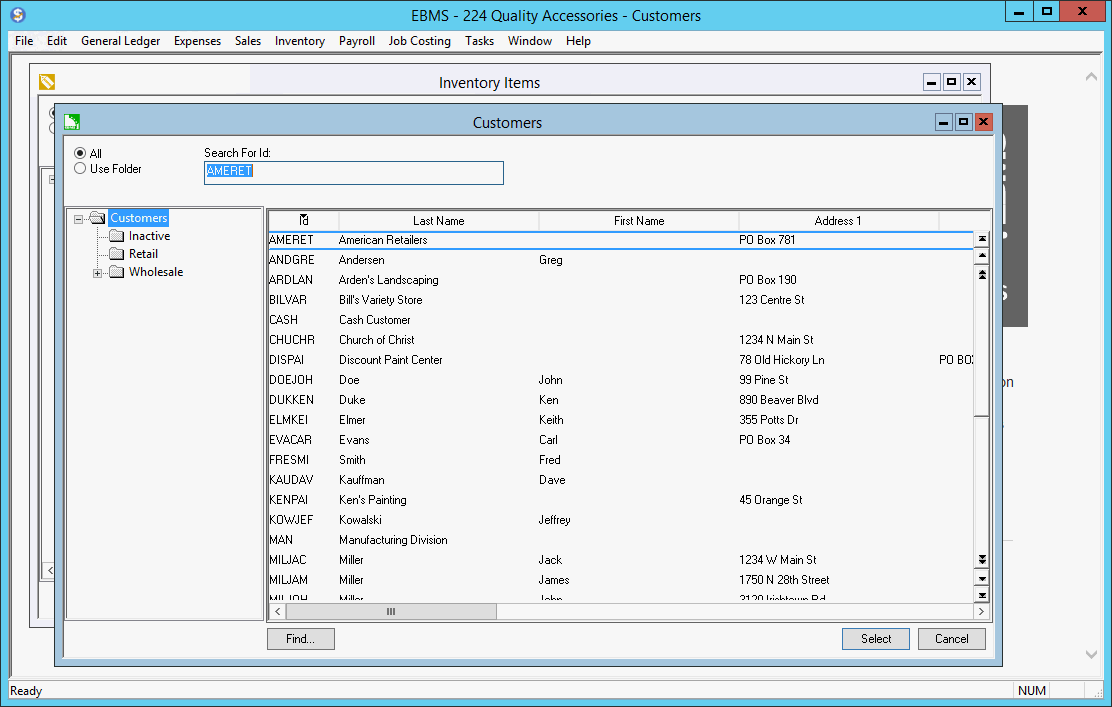The height and width of the screenshot is (707, 1112).
Task: Select the Retail folder in tree
Action: click(x=143, y=254)
